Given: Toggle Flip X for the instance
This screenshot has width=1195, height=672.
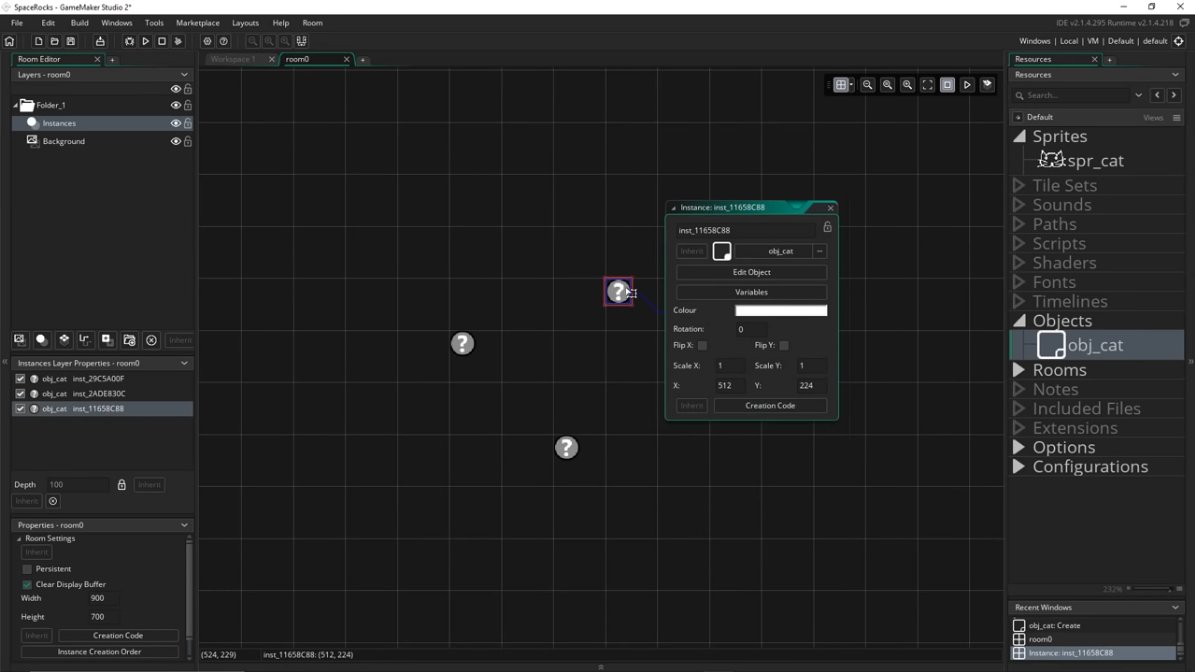Looking at the screenshot, I should (x=703, y=346).
